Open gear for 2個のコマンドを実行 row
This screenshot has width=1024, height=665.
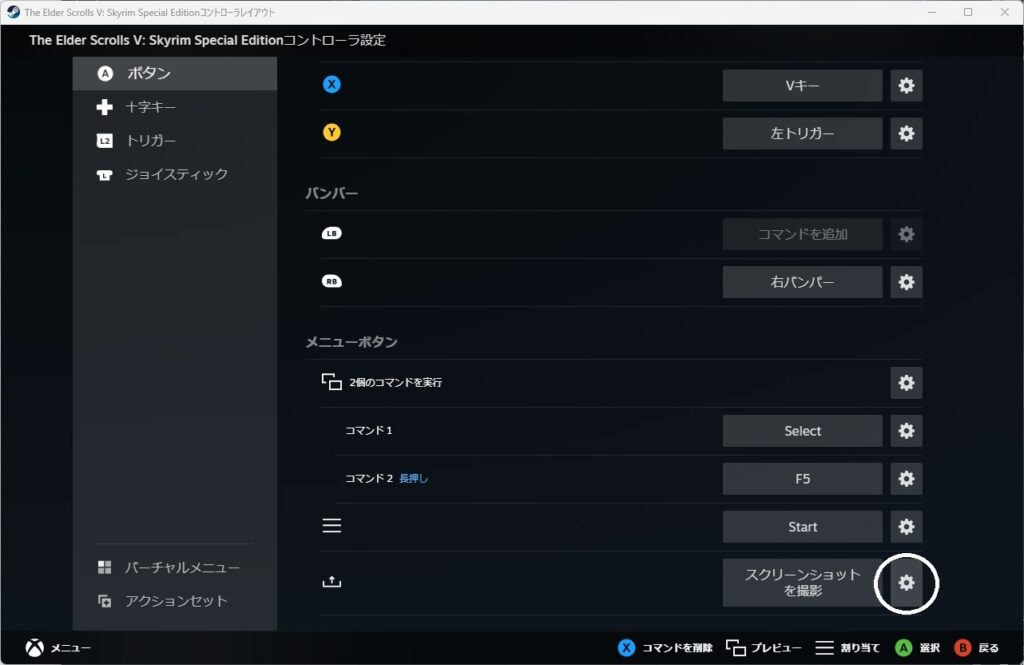pyautogui.click(x=906, y=383)
